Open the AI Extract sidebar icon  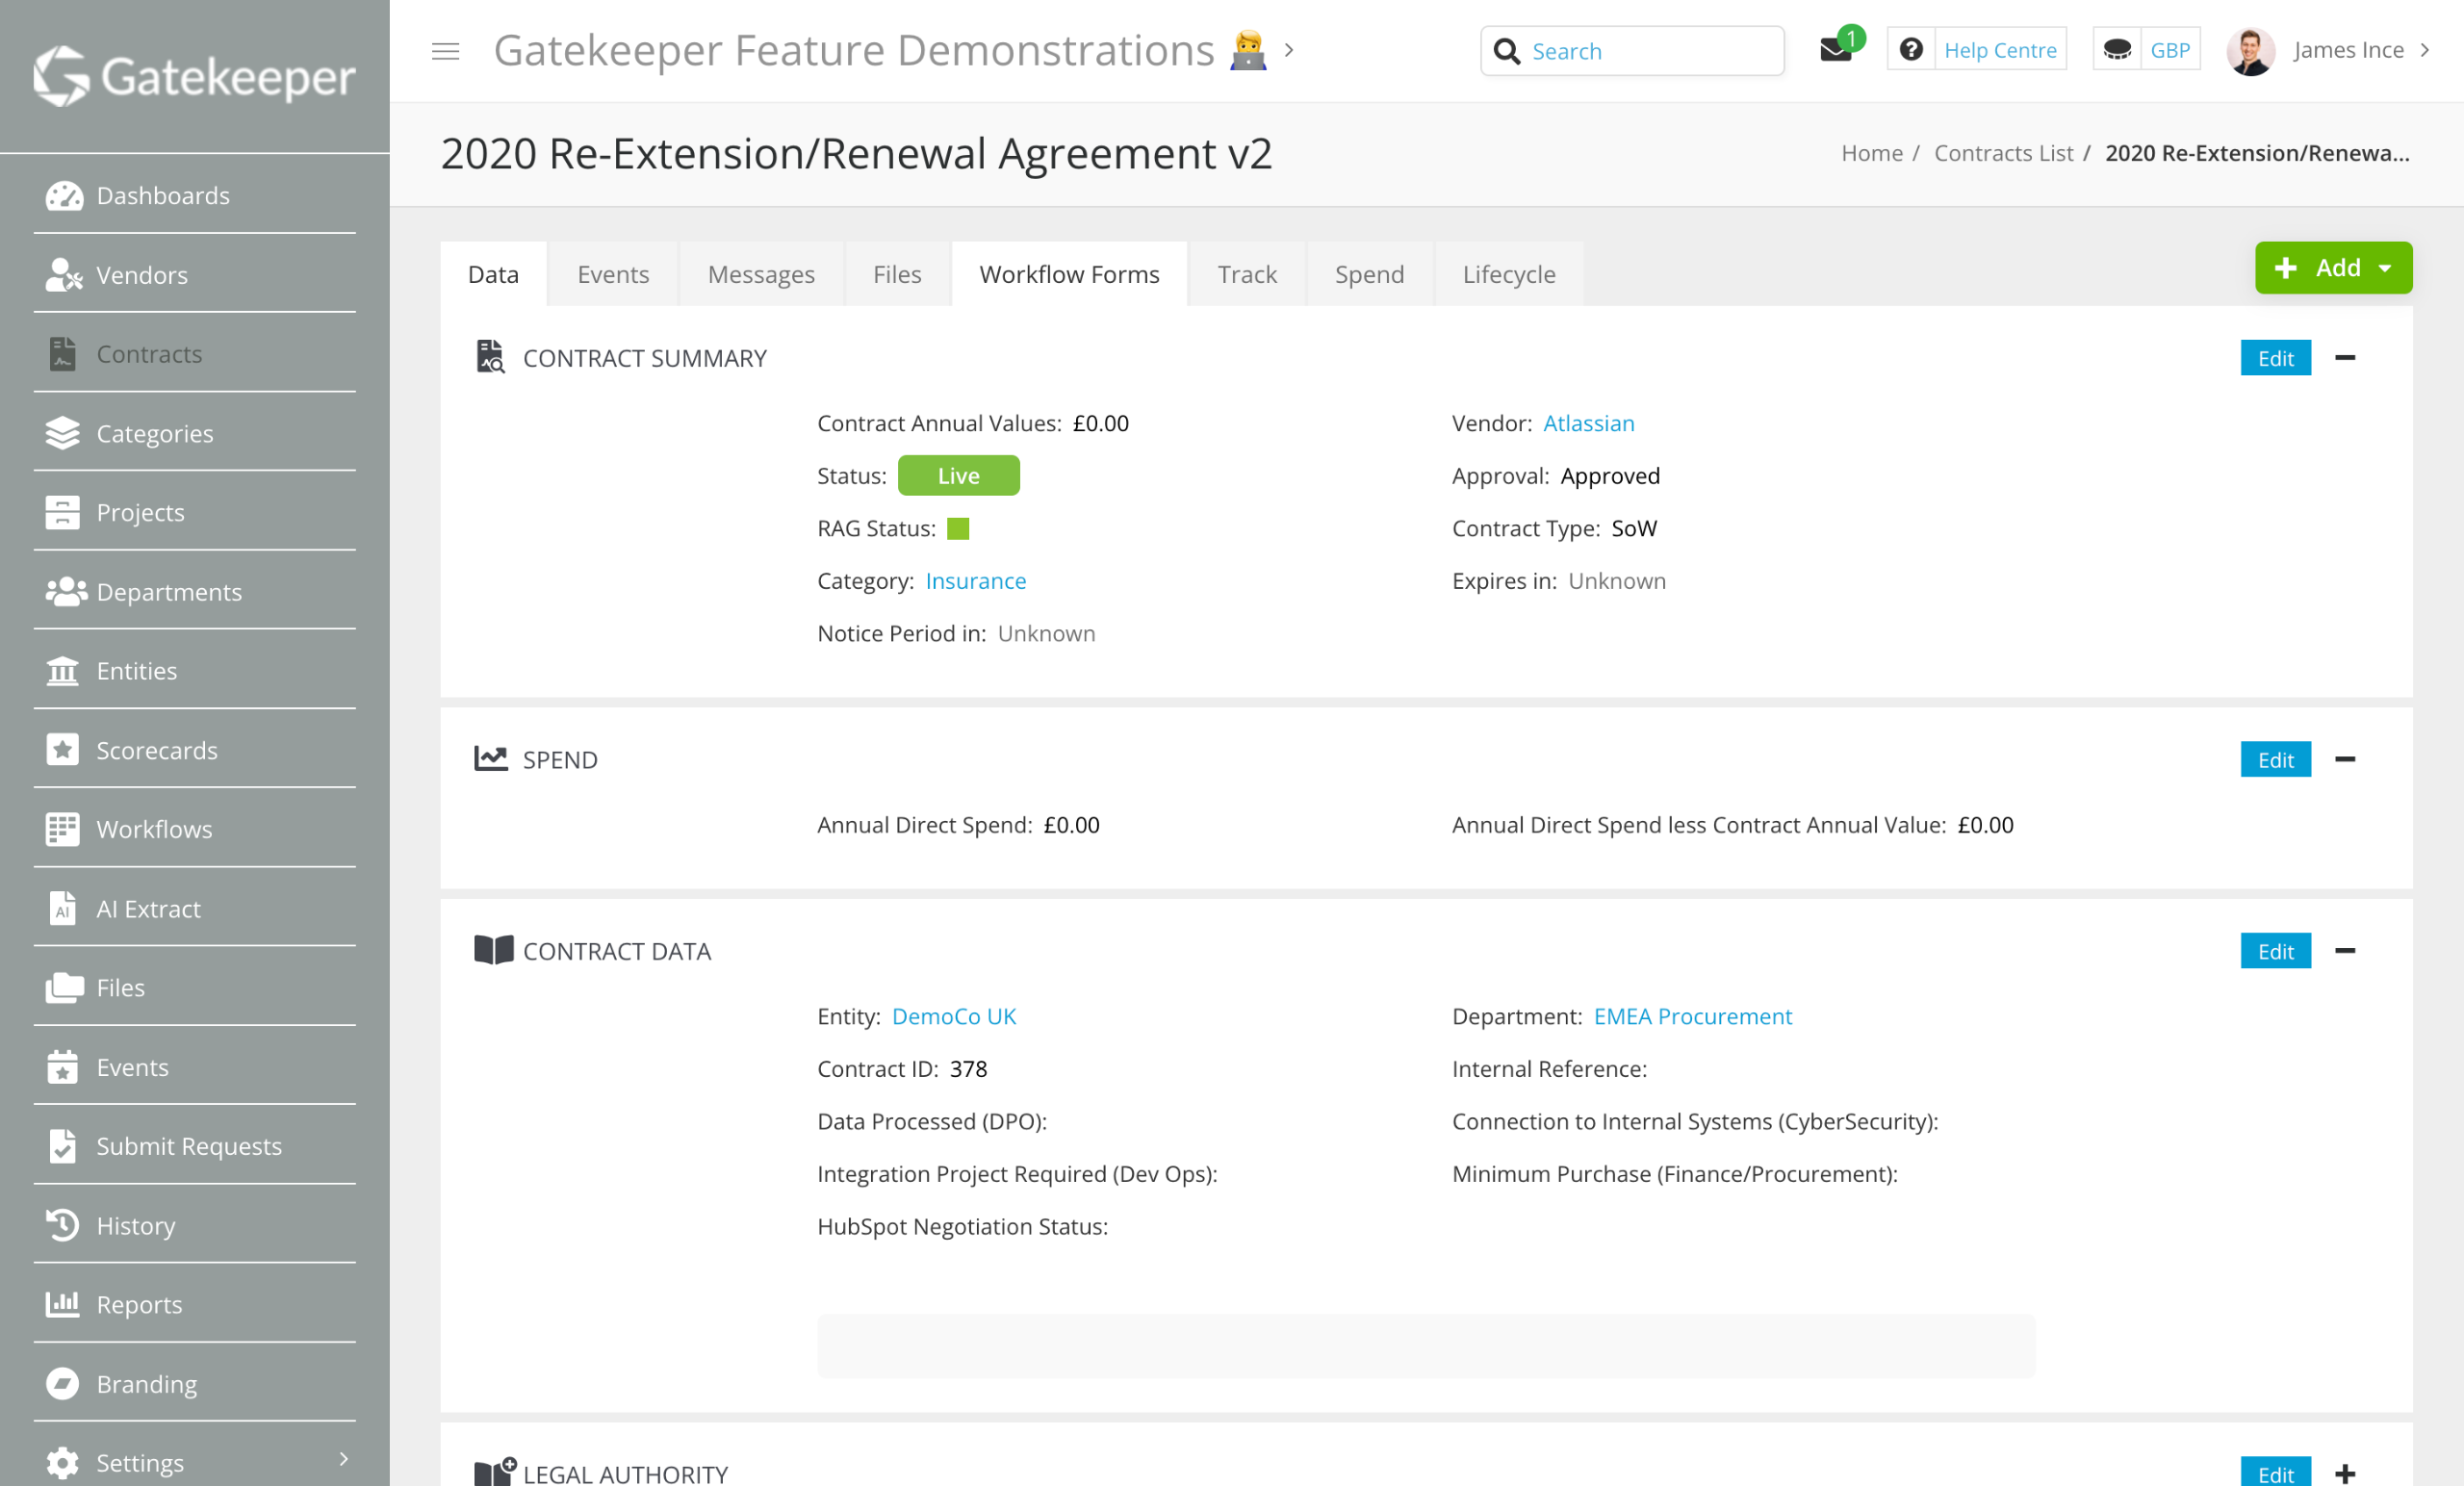coord(62,908)
